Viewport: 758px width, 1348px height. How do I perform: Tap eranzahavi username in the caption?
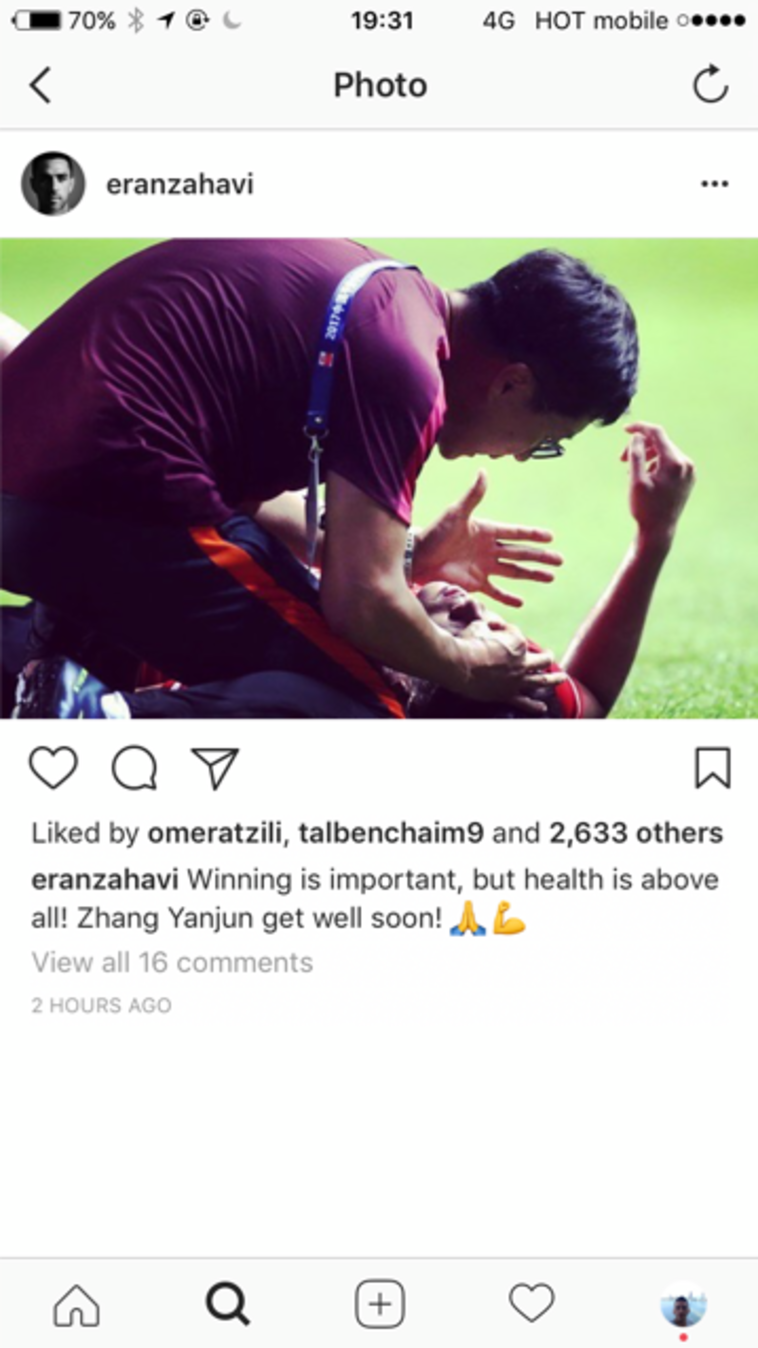click(x=105, y=881)
